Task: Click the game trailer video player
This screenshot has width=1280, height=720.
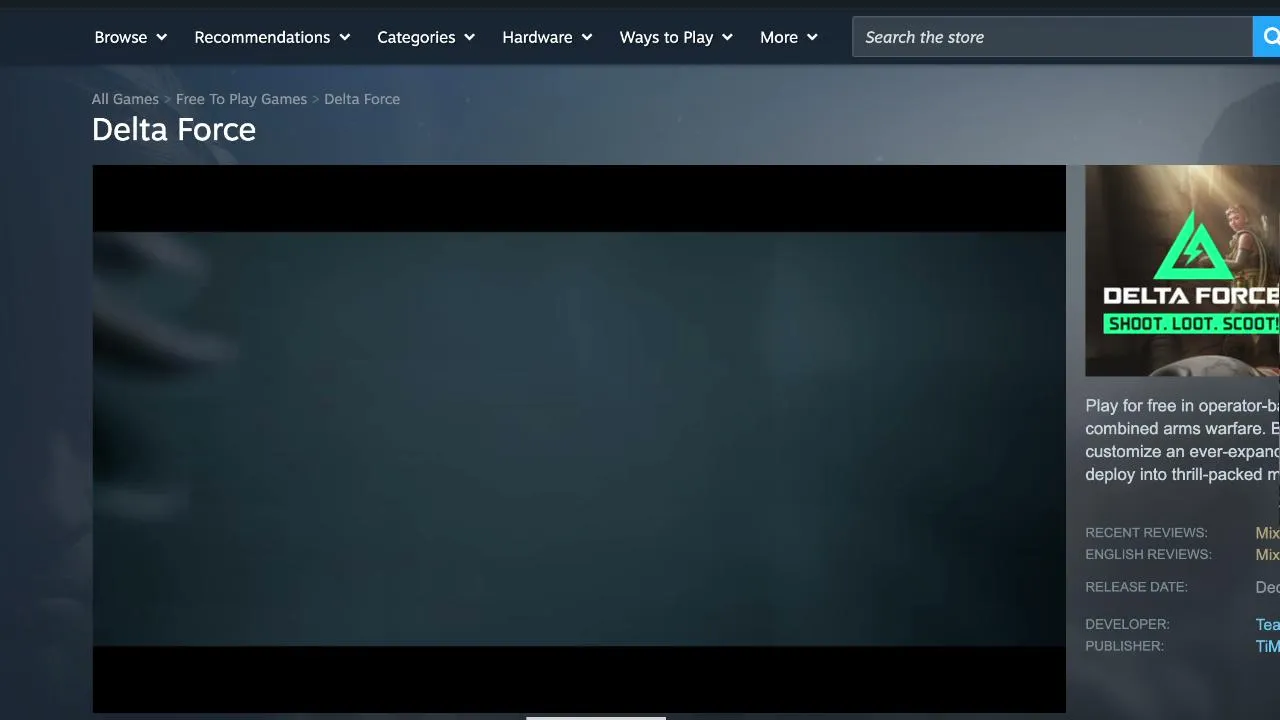Action: 579,439
